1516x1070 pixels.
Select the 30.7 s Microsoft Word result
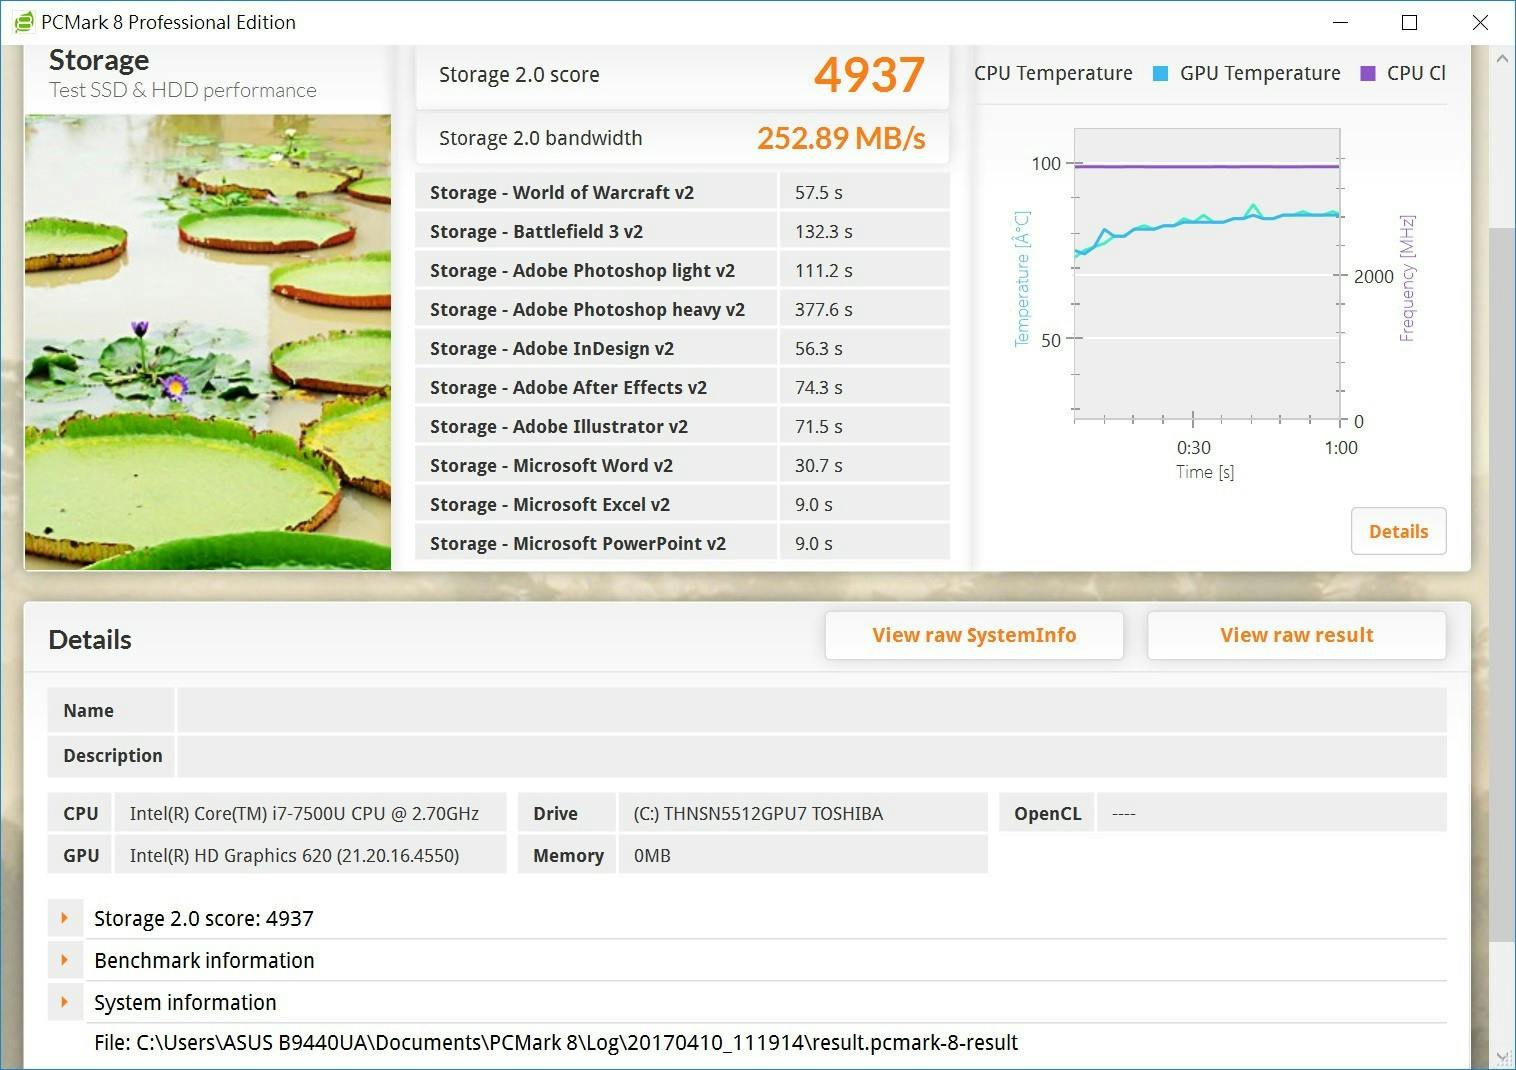coord(819,465)
